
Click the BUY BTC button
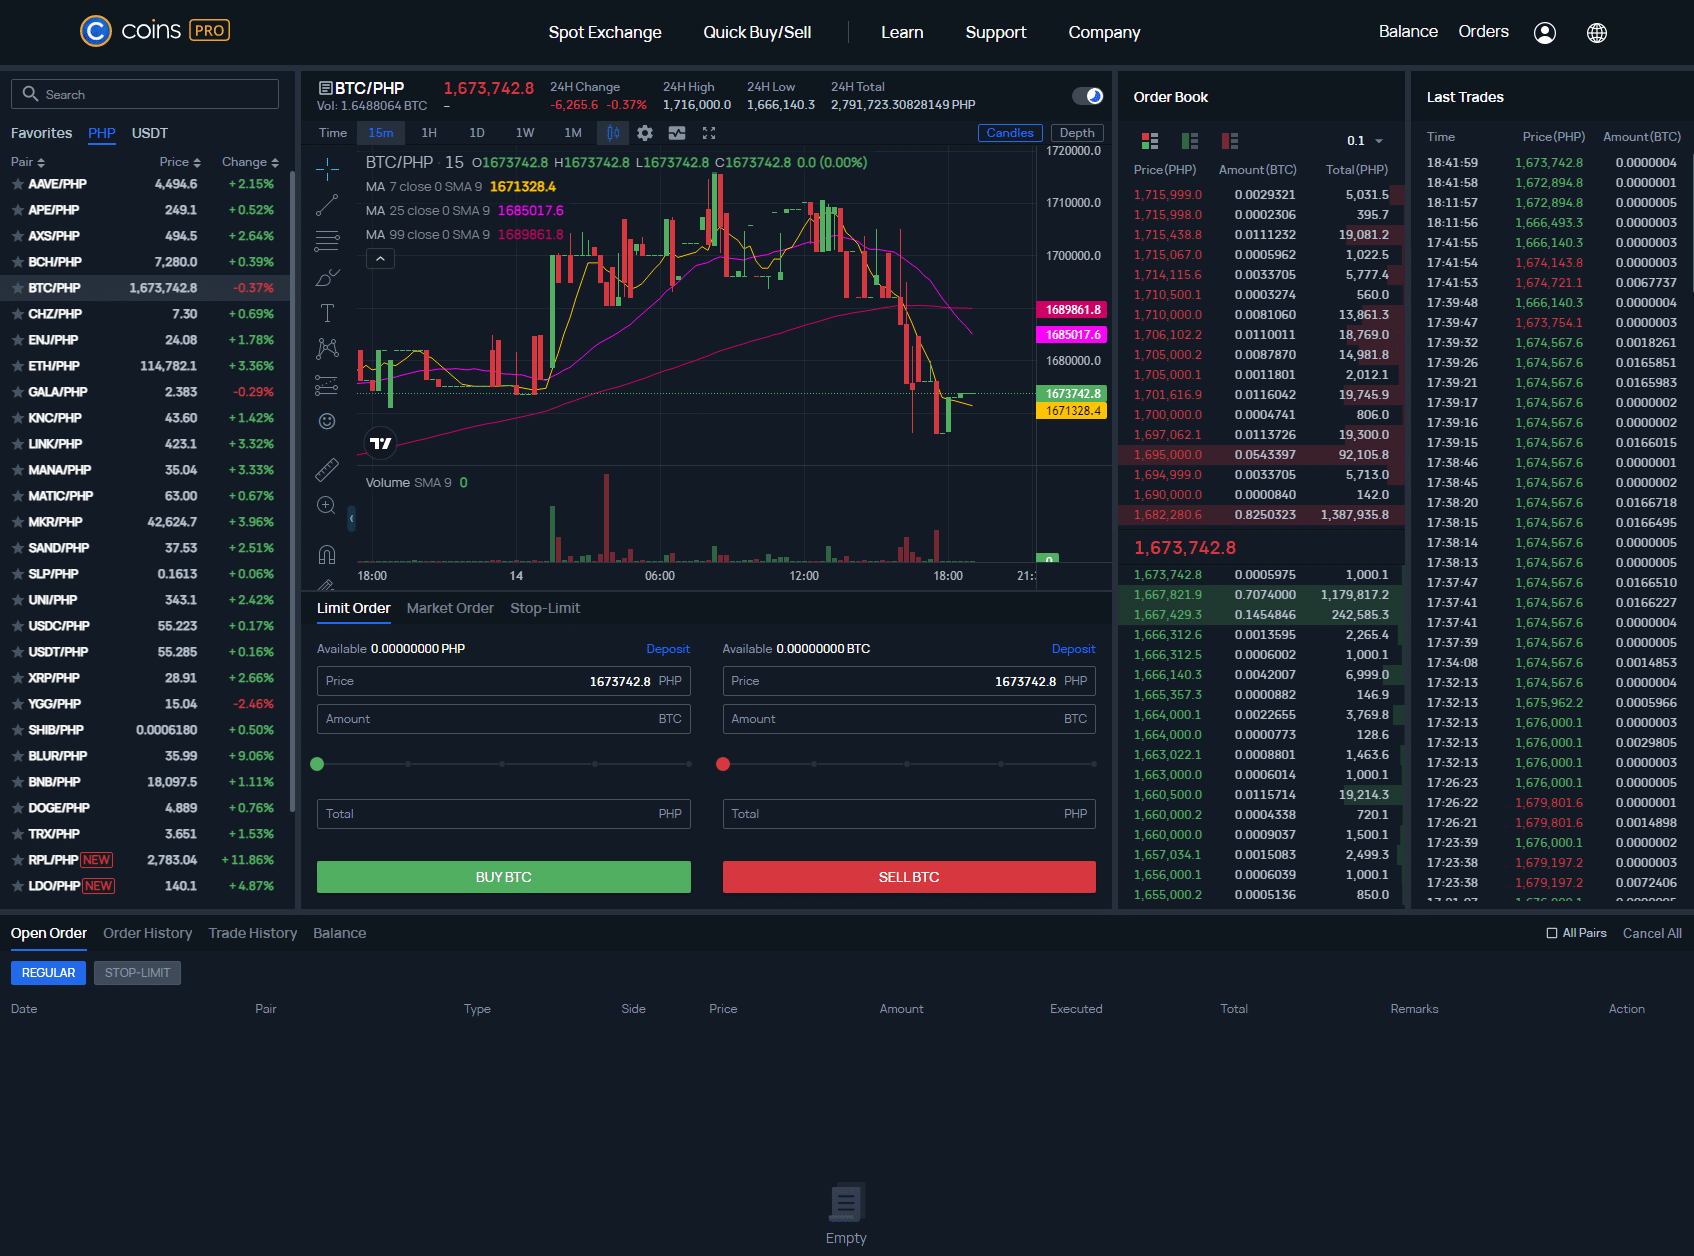click(x=504, y=877)
